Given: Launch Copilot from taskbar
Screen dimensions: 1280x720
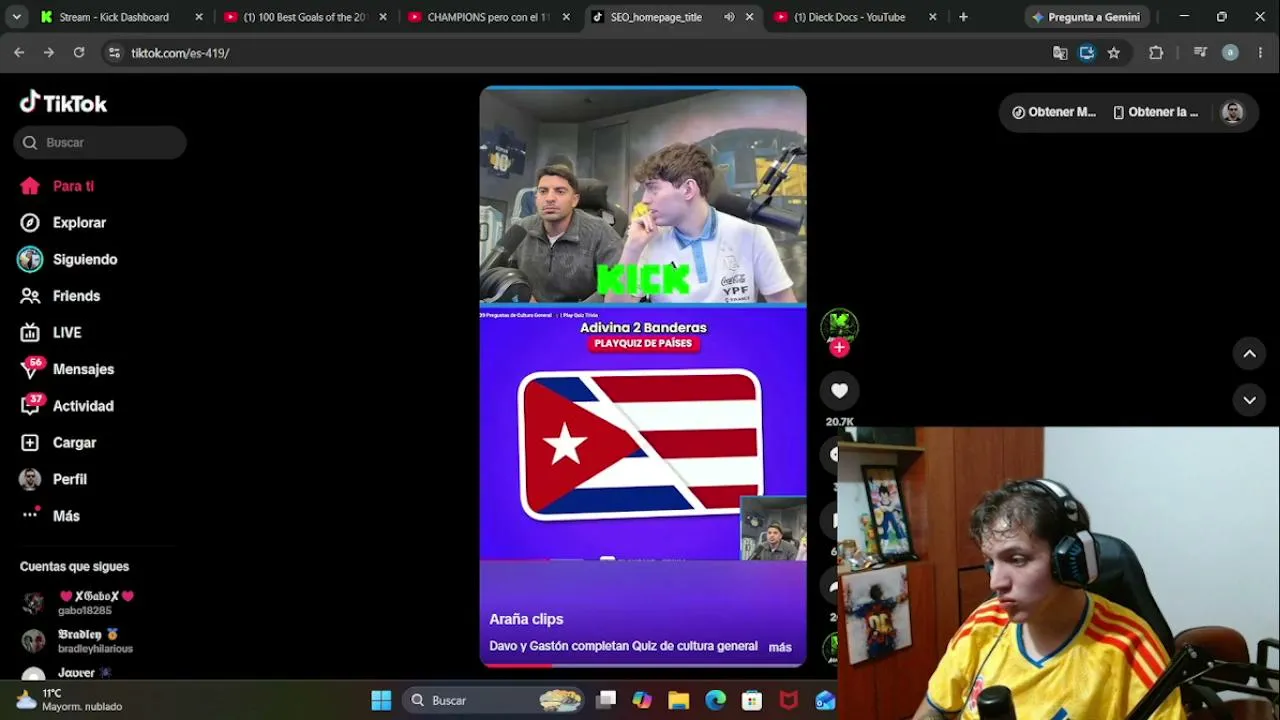Looking at the screenshot, I should point(642,700).
